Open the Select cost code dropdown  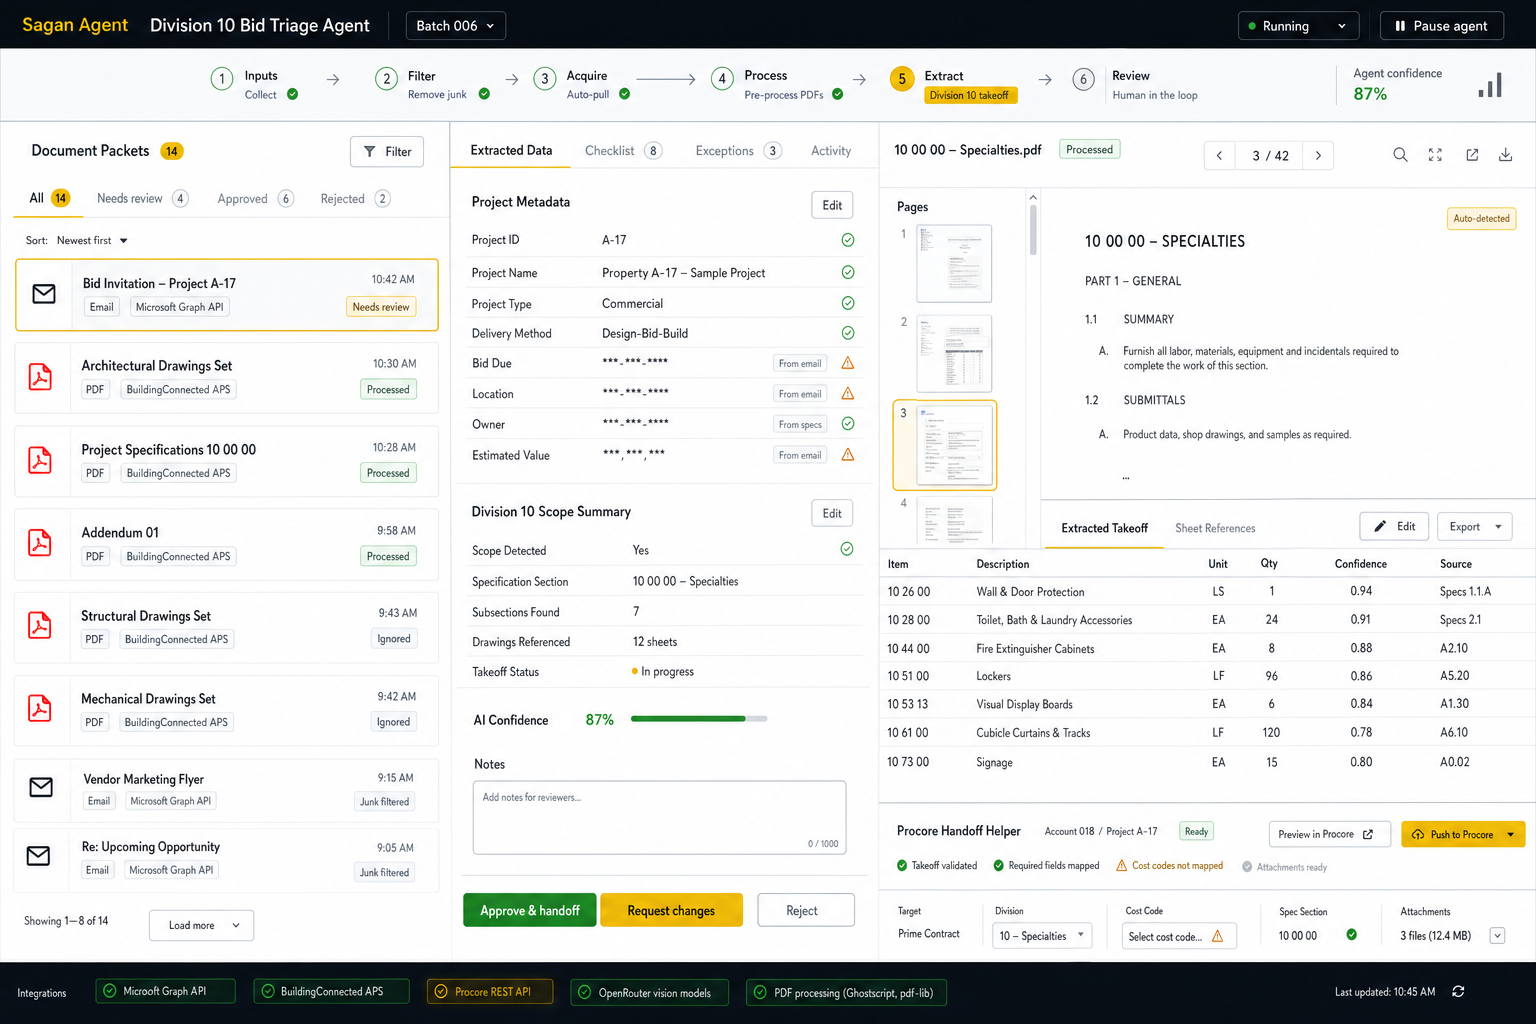(1180, 936)
